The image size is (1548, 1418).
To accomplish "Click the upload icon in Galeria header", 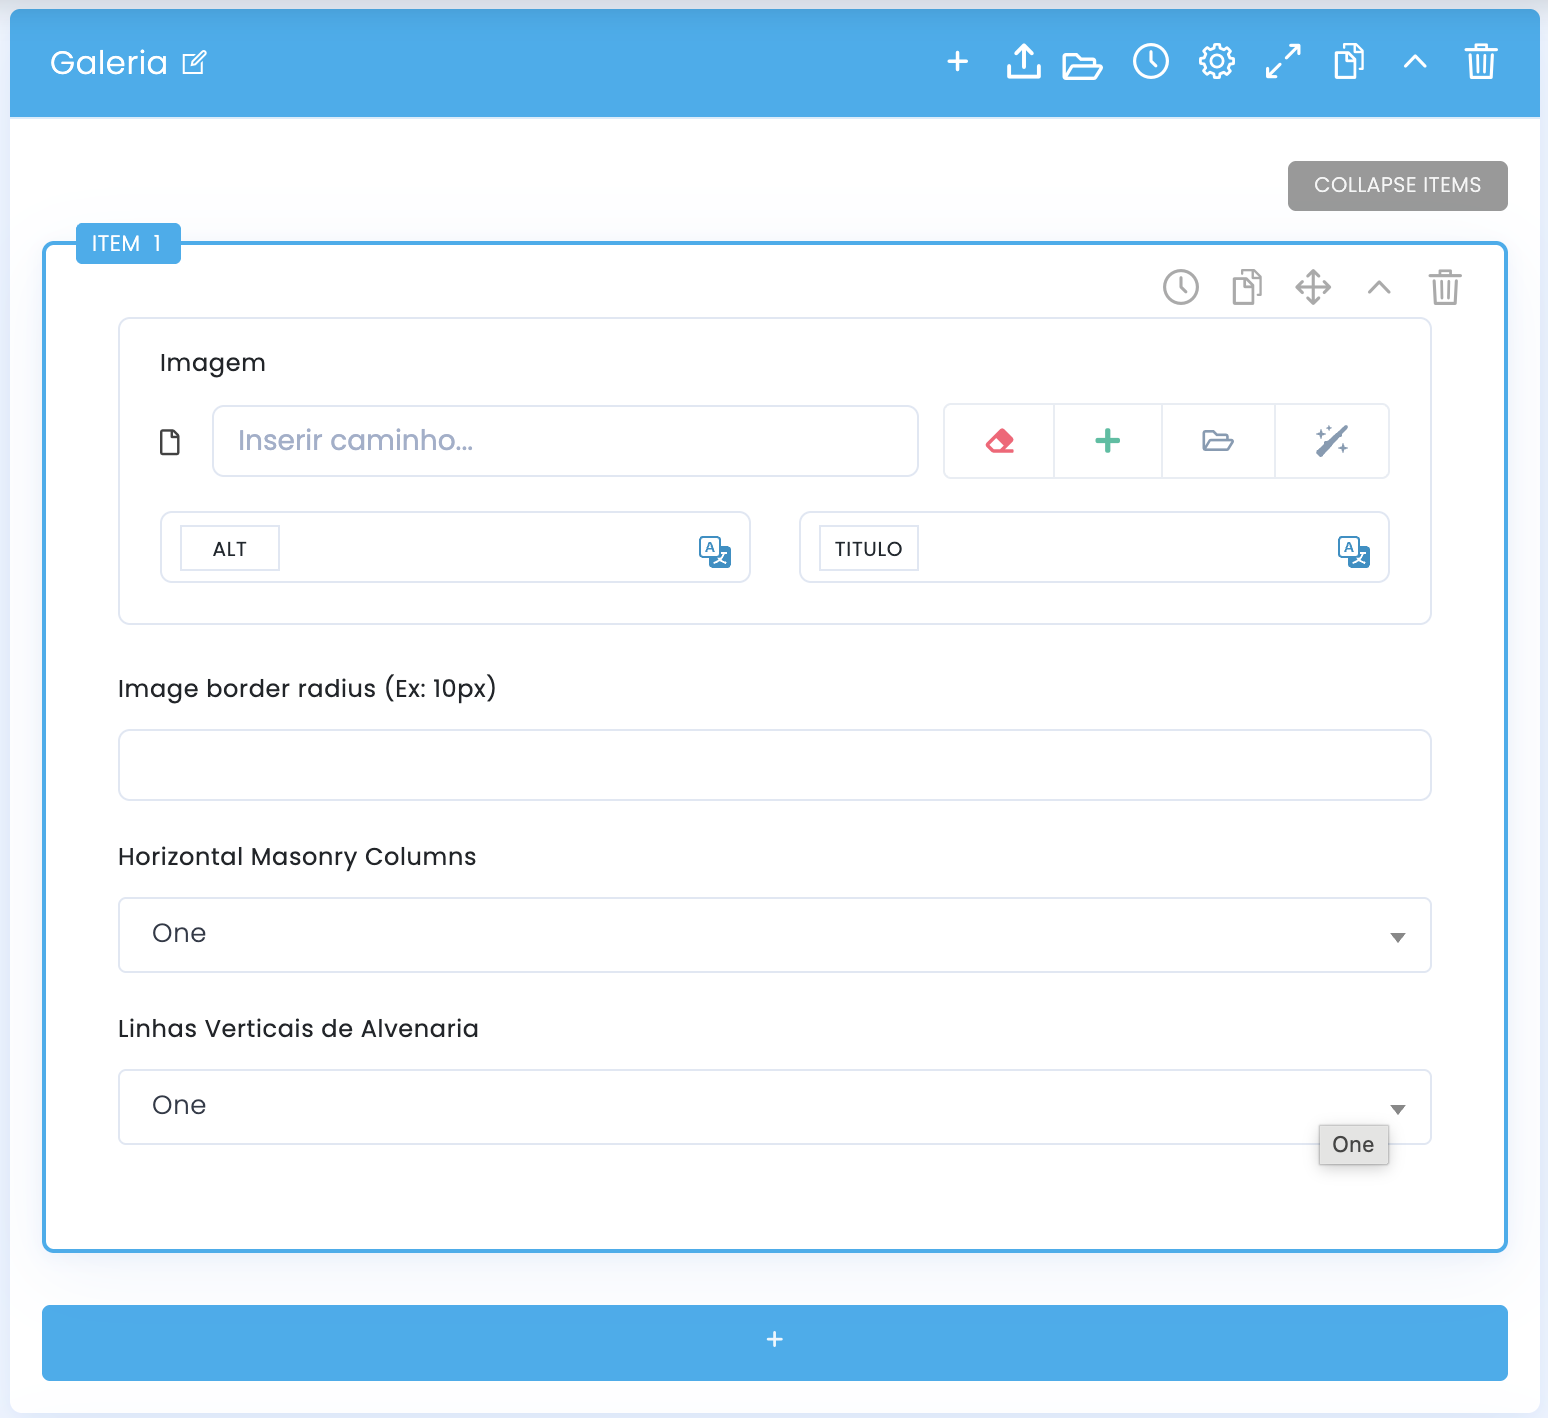I will click(x=1023, y=61).
